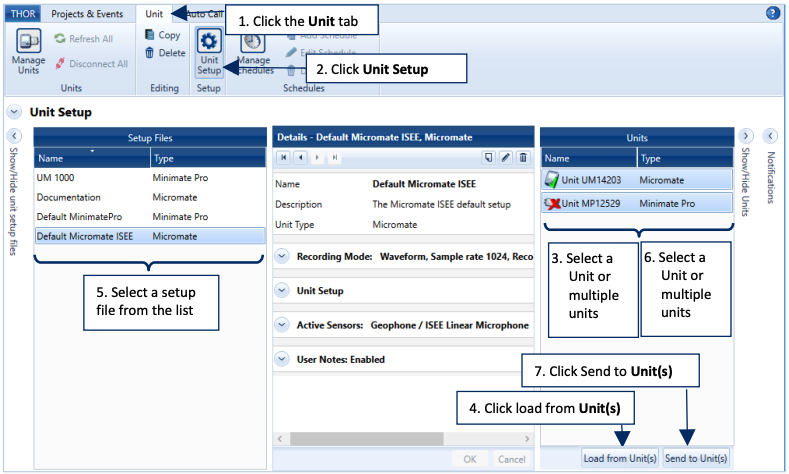
Task: Go to first record in Details navigator
Action: click(283, 157)
